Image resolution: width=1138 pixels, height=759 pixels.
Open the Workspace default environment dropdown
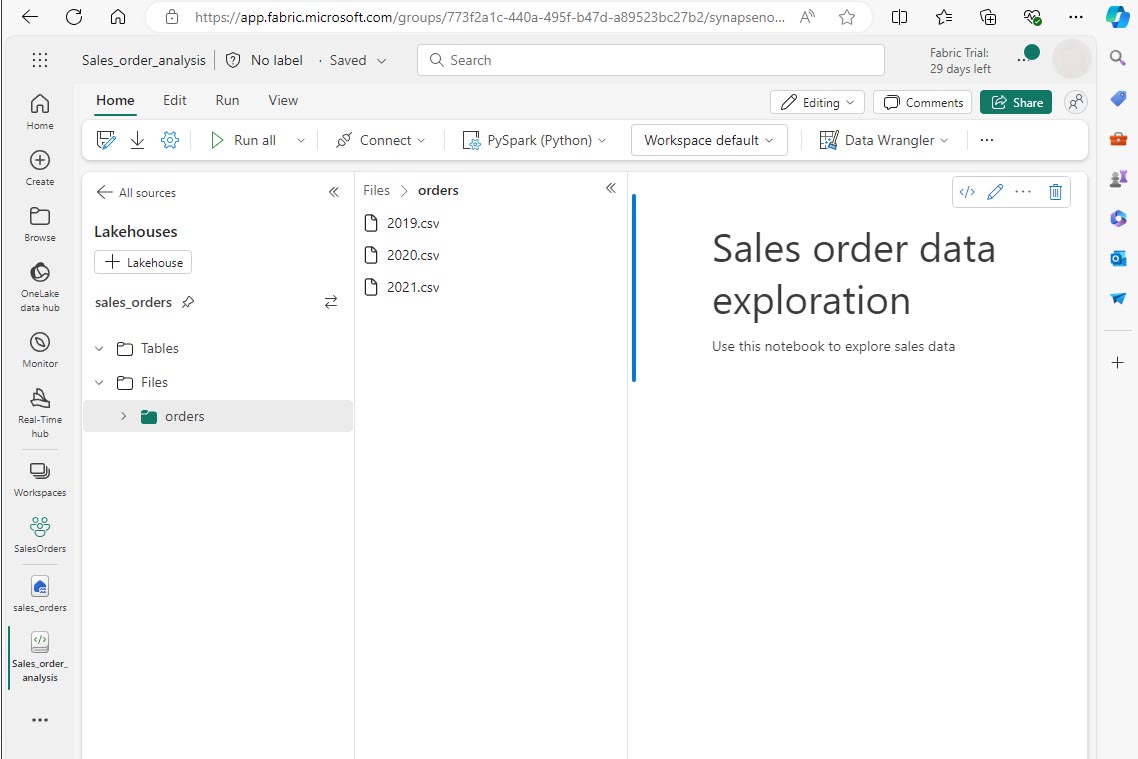click(x=709, y=140)
